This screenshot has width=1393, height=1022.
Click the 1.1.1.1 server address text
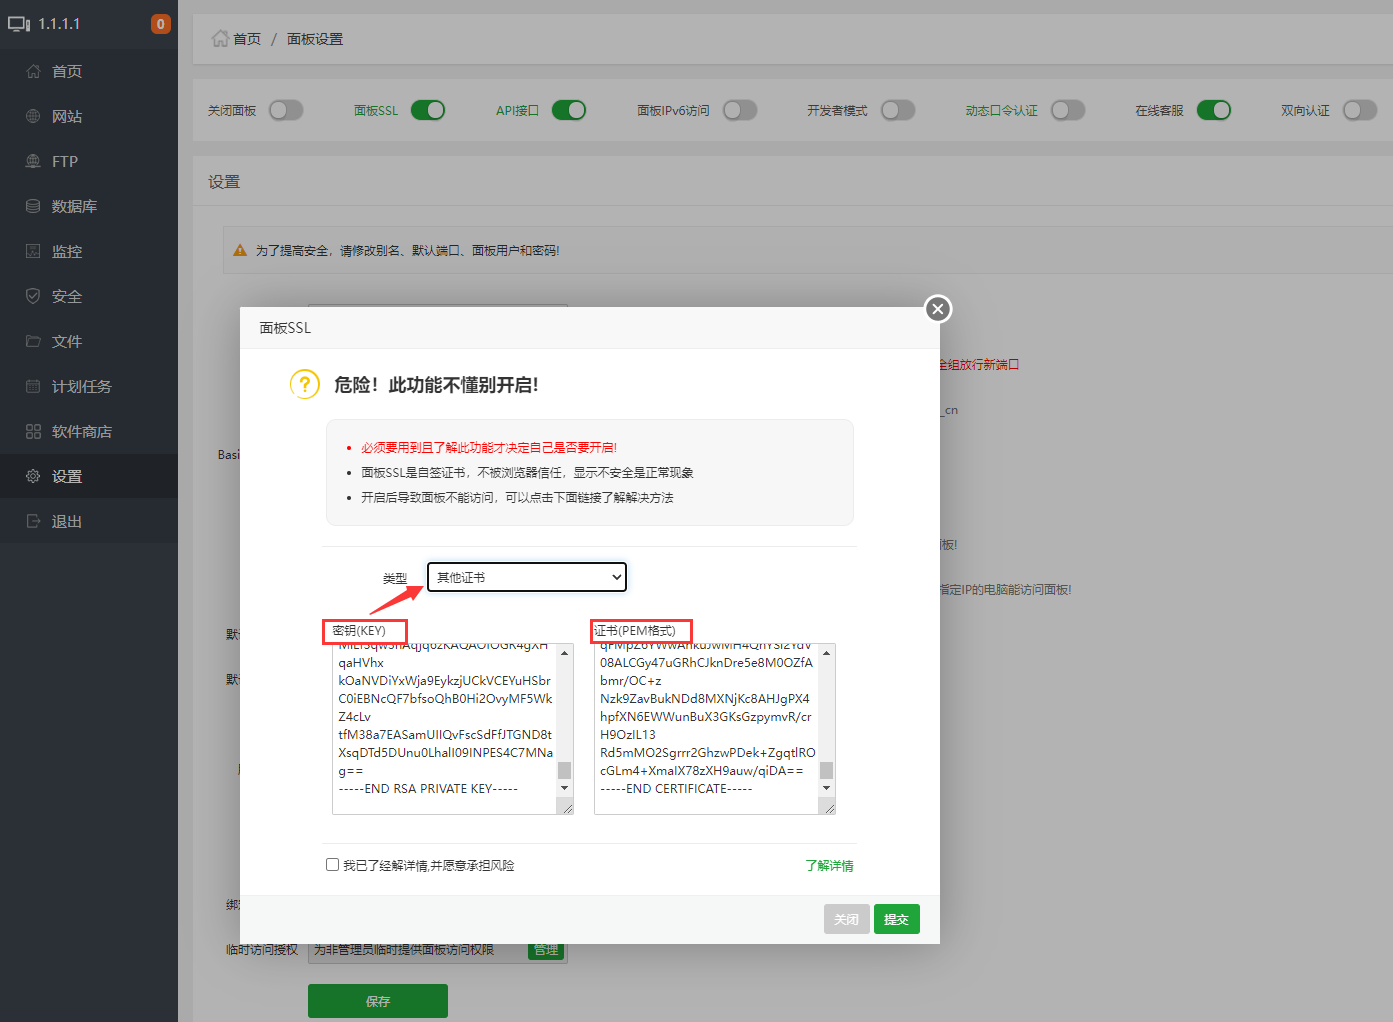pyautogui.click(x=59, y=24)
